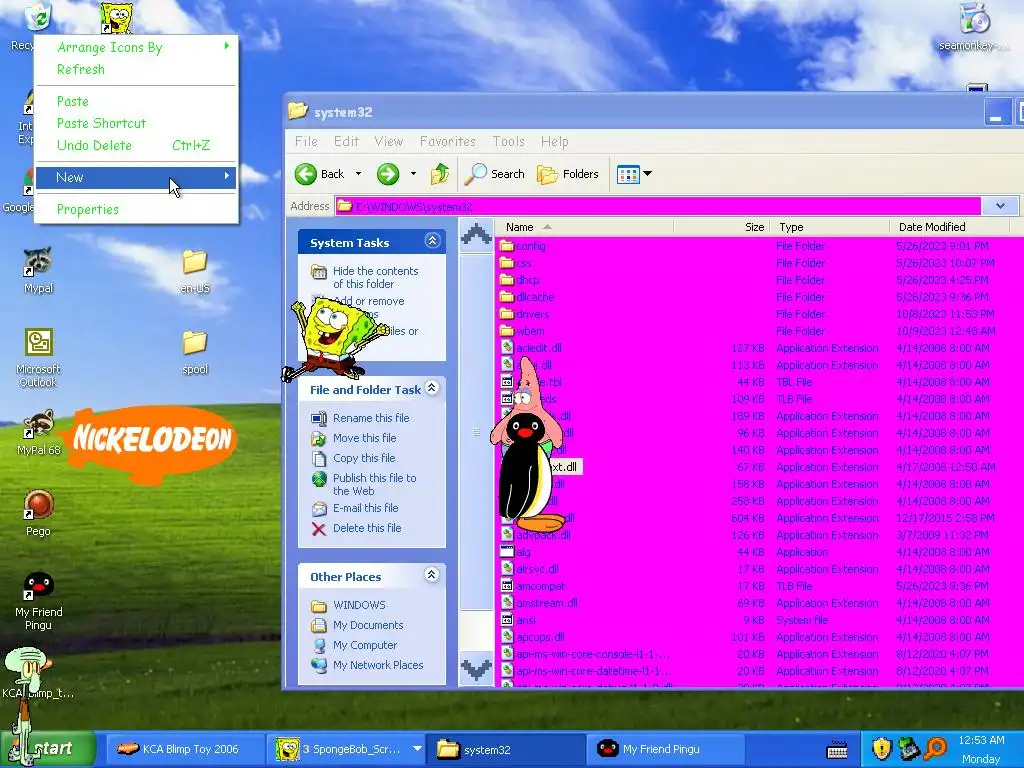Click the dllcache folder icon
1024x768 pixels.
[x=507, y=297]
